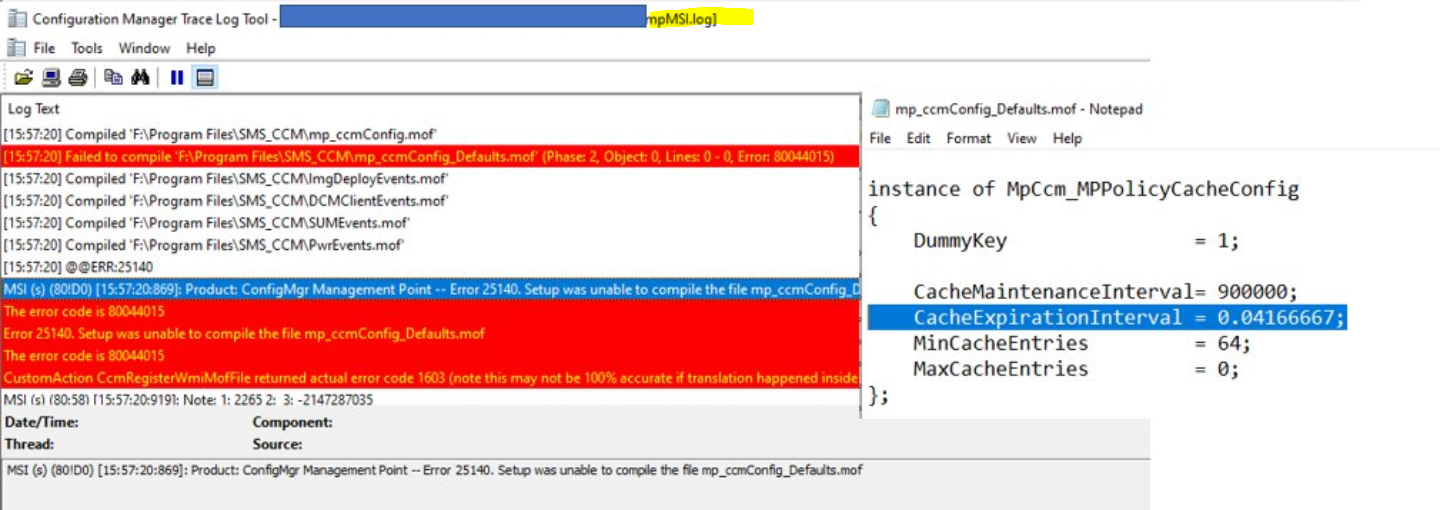Select the MSI (s) (80:58) Note: 1: 2265 row

[x=430, y=399]
